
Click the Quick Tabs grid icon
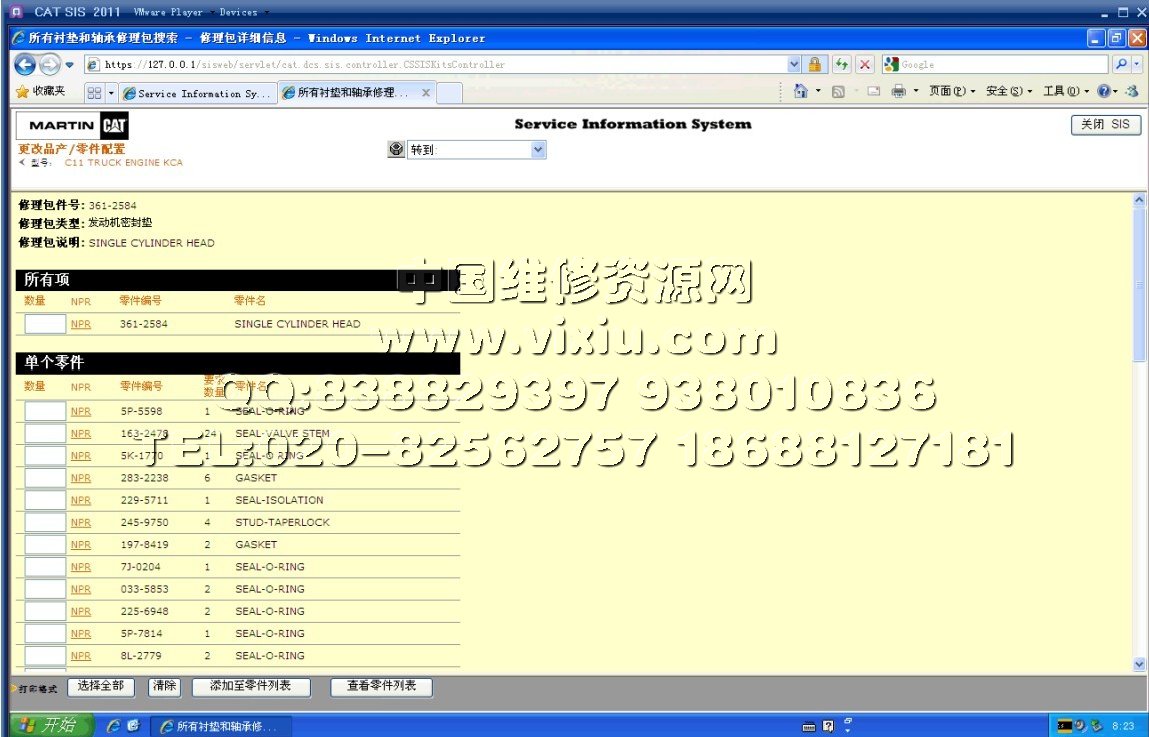tap(94, 93)
